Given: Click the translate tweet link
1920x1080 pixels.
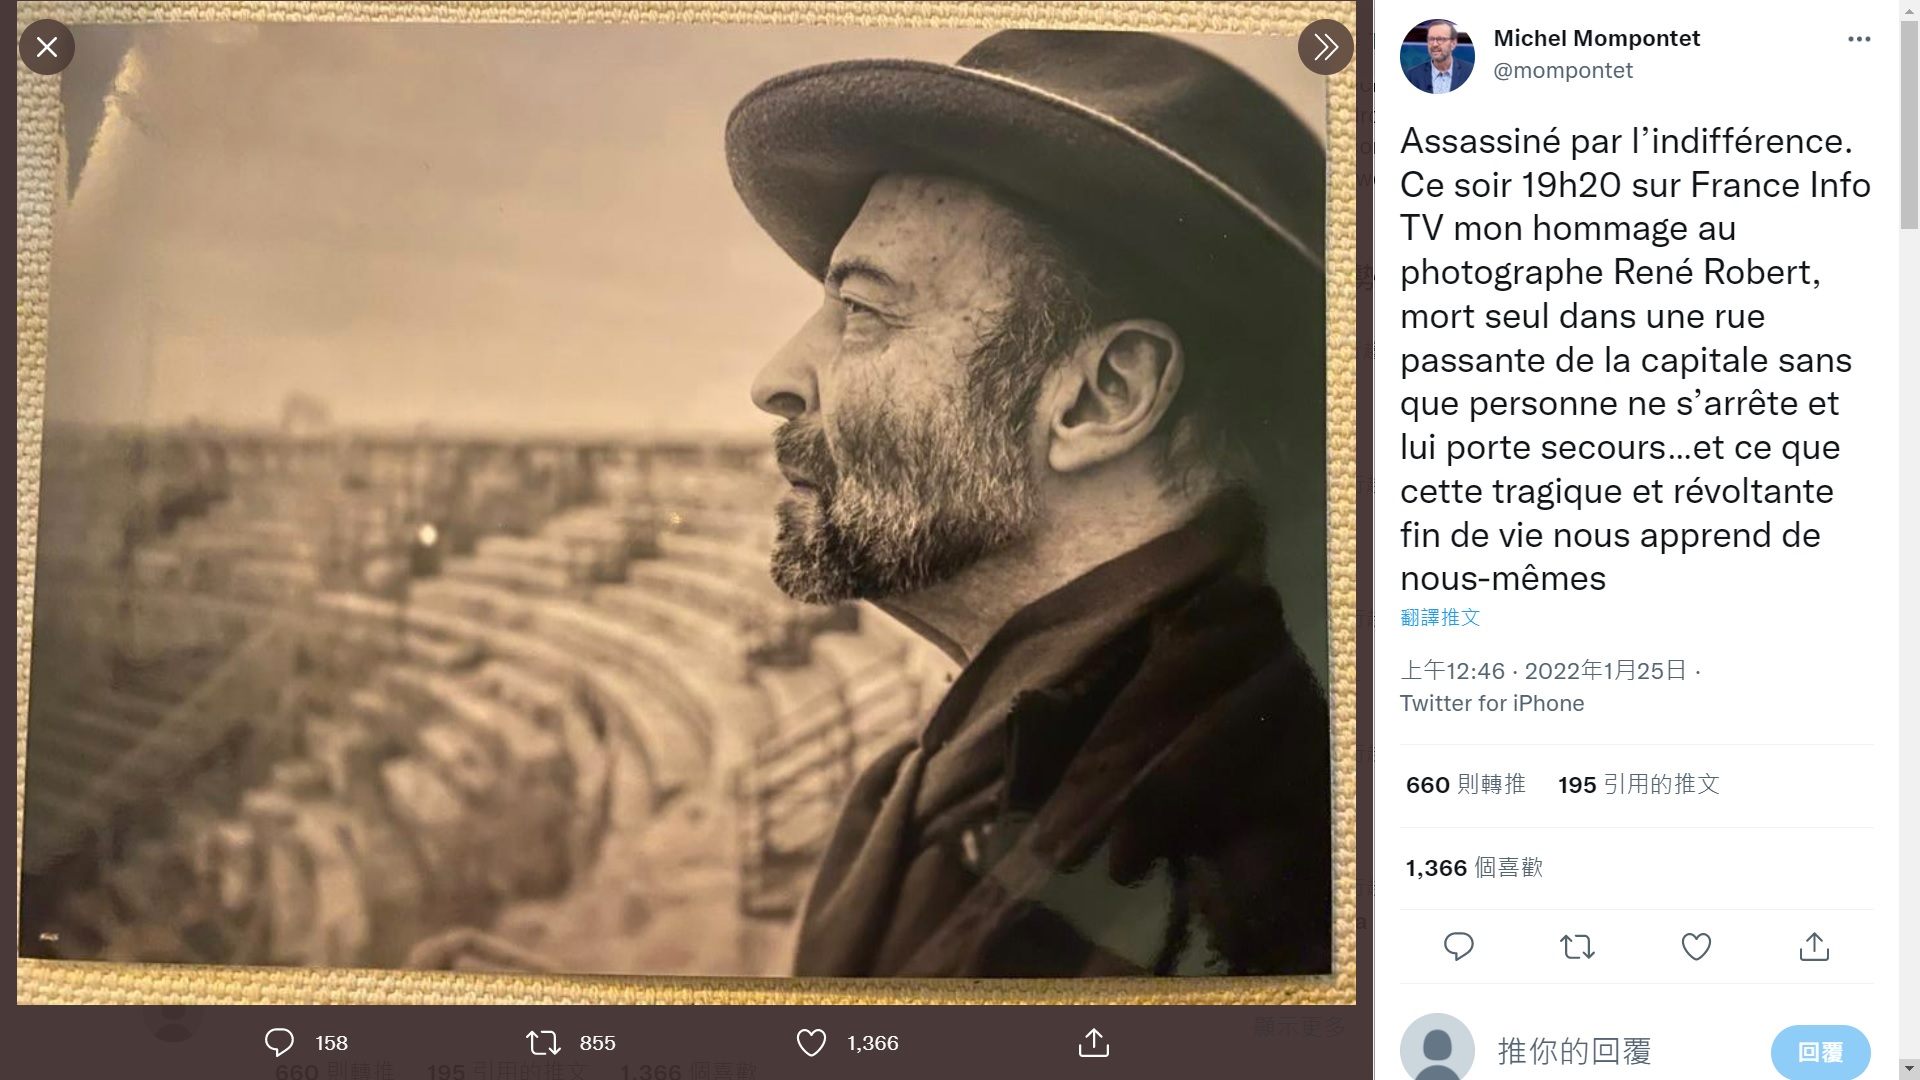Looking at the screenshot, I should tap(1440, 617).
